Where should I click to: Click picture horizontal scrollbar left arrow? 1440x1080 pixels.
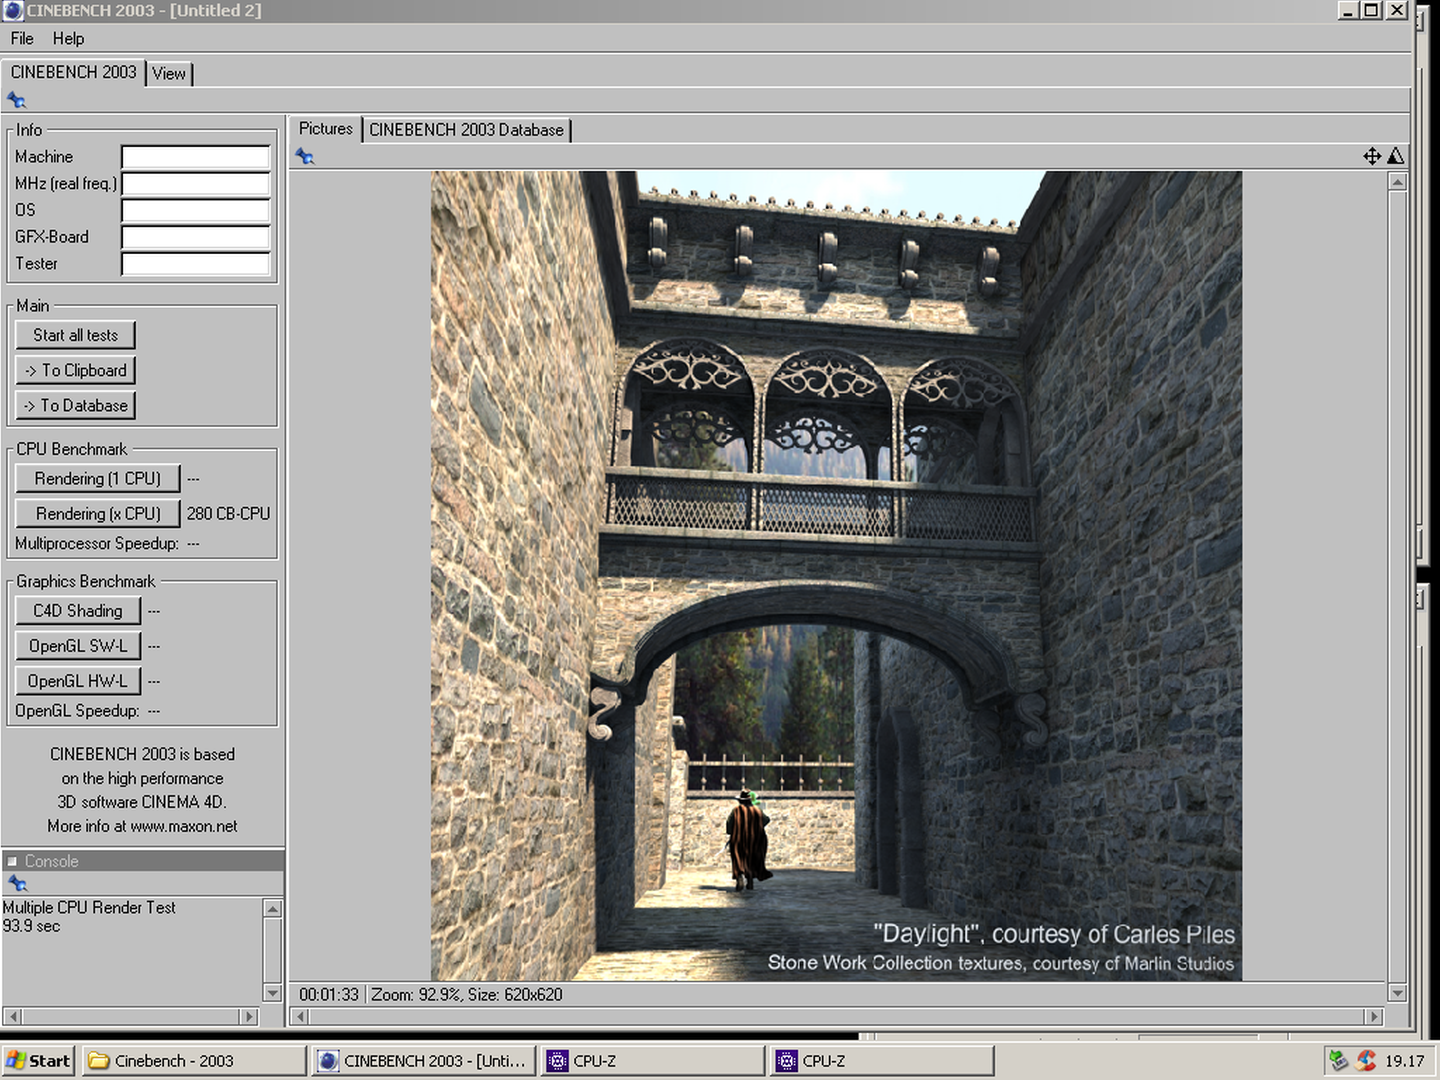[299, 1016]
